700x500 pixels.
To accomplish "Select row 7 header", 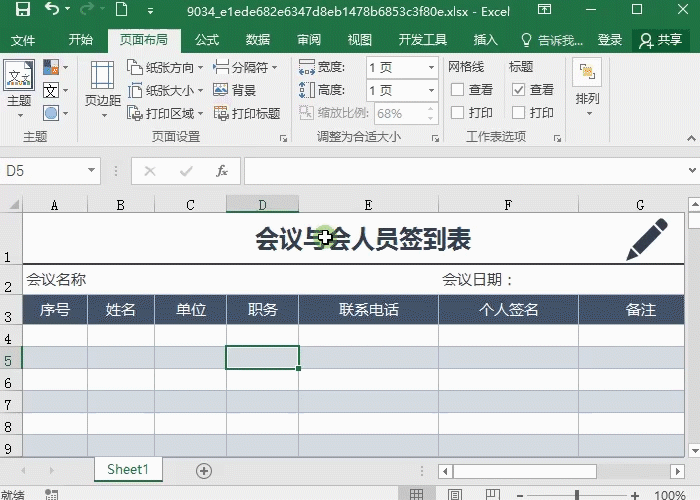I will (10, 404).
